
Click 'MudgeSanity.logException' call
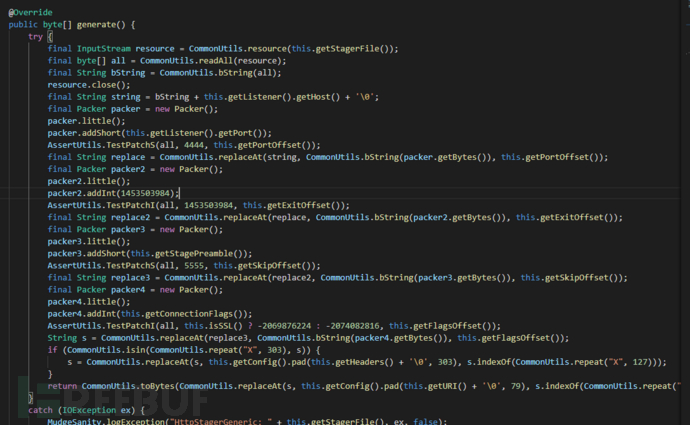[x=106, y=421]
